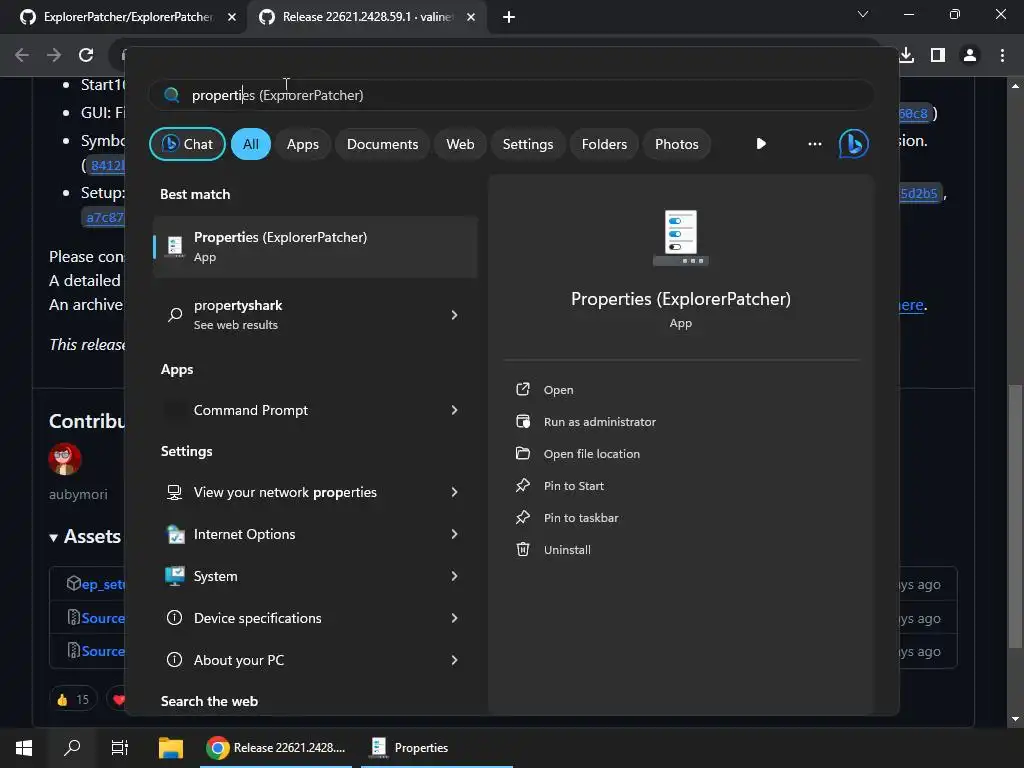The height and width of the screenshot is (768, 1024).
Task: Open Task View on the taskbar
Action: [x=120, y=748]
